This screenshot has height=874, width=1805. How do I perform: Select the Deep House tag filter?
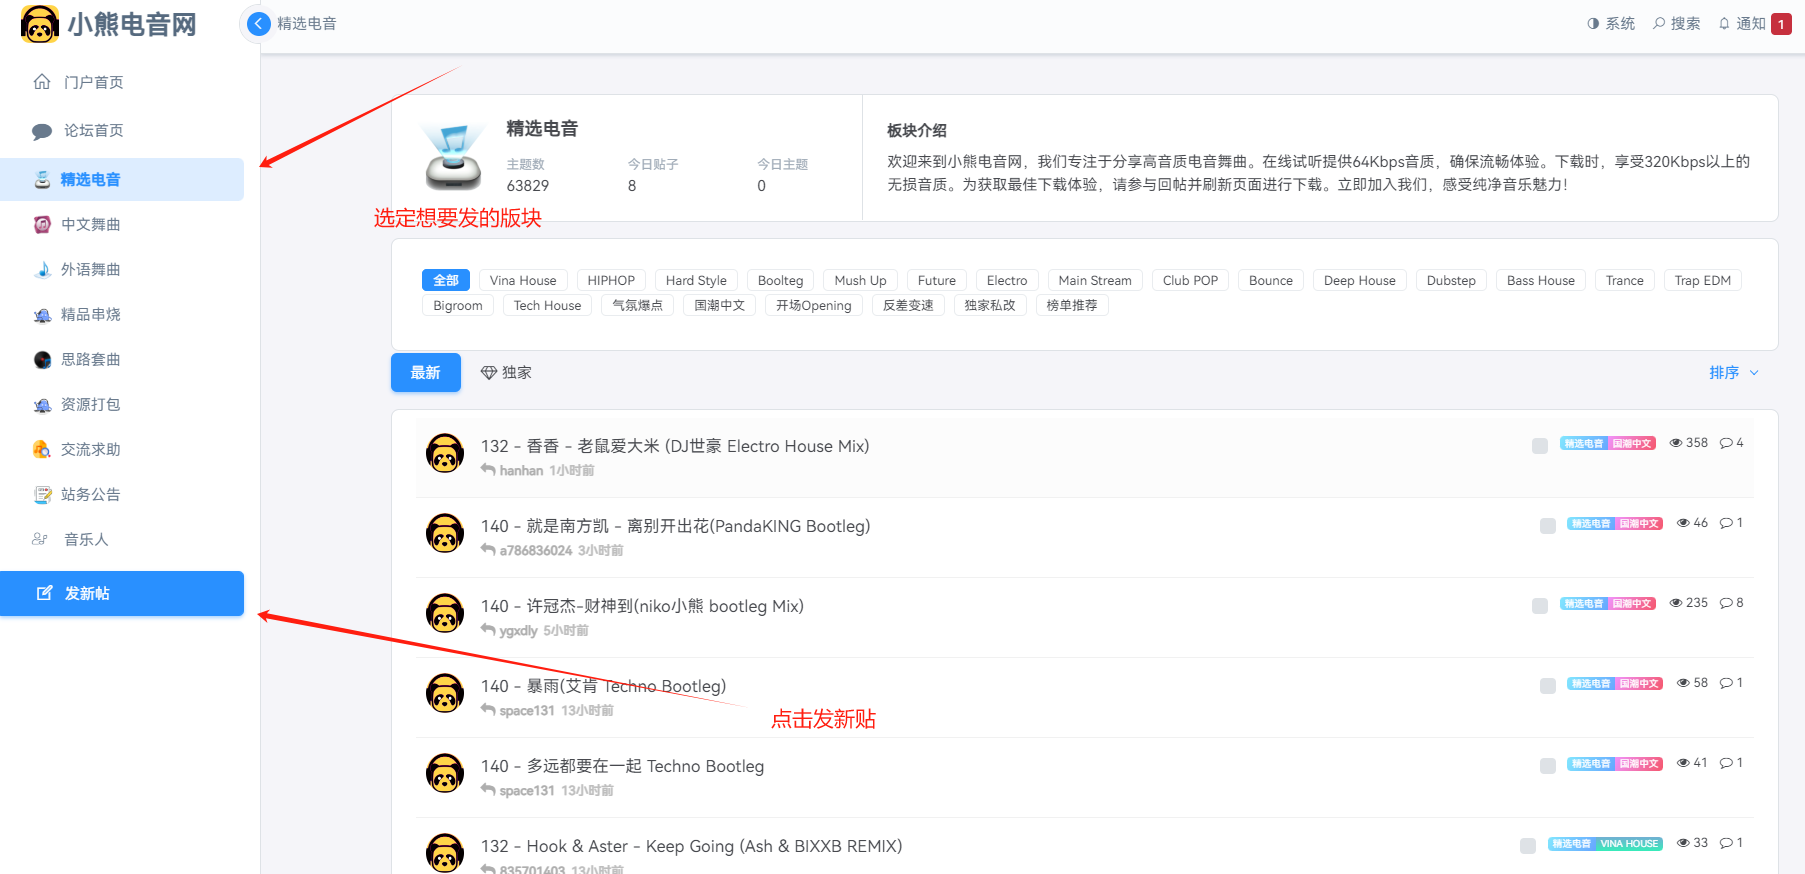tap(1359, 281)
